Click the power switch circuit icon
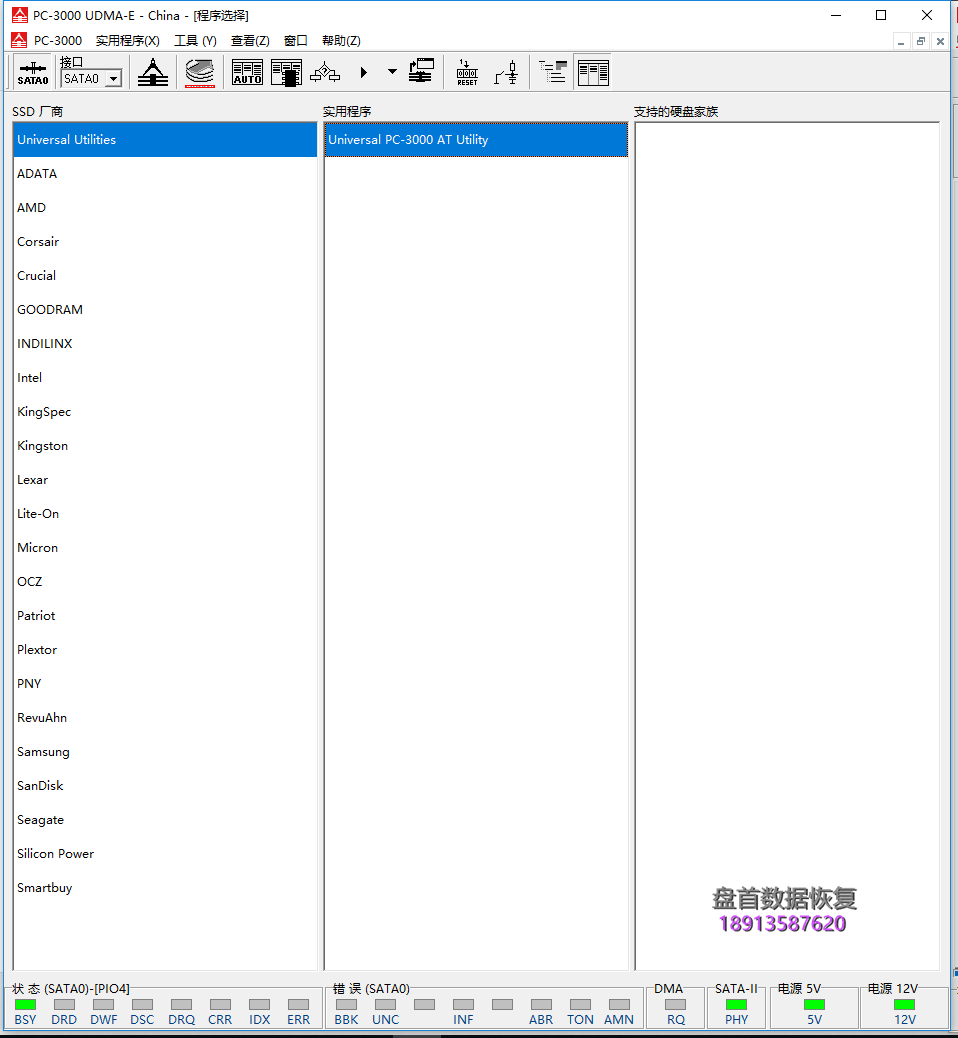Image resolution: width=958 pixels, height=1038 pixels. (506, 72)
